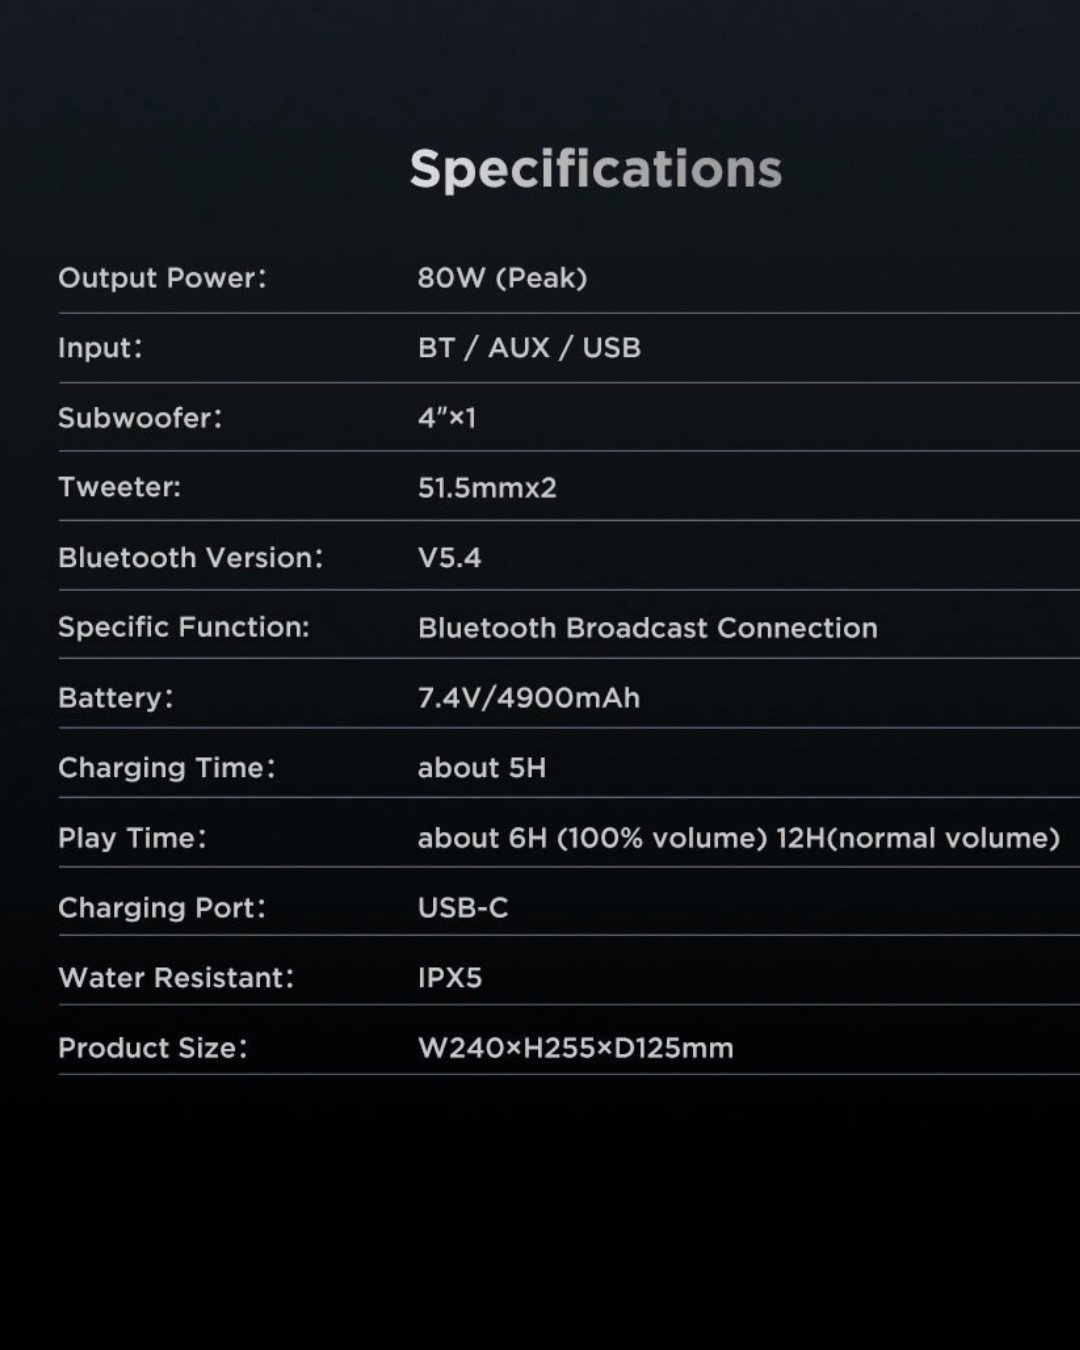This screenshot has height=1350, width=1080.
Task: Select the USB-C value
Action: point(463,908)
